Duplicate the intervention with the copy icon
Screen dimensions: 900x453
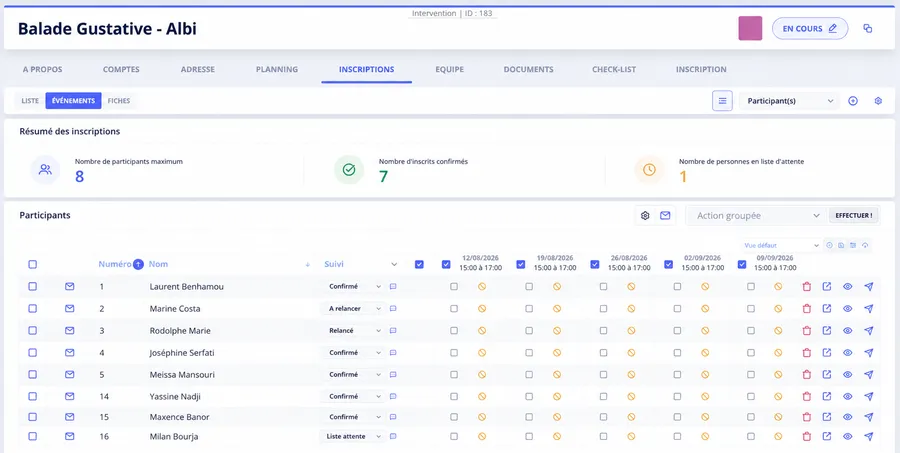pyautogui.click(x=868, y=28)
